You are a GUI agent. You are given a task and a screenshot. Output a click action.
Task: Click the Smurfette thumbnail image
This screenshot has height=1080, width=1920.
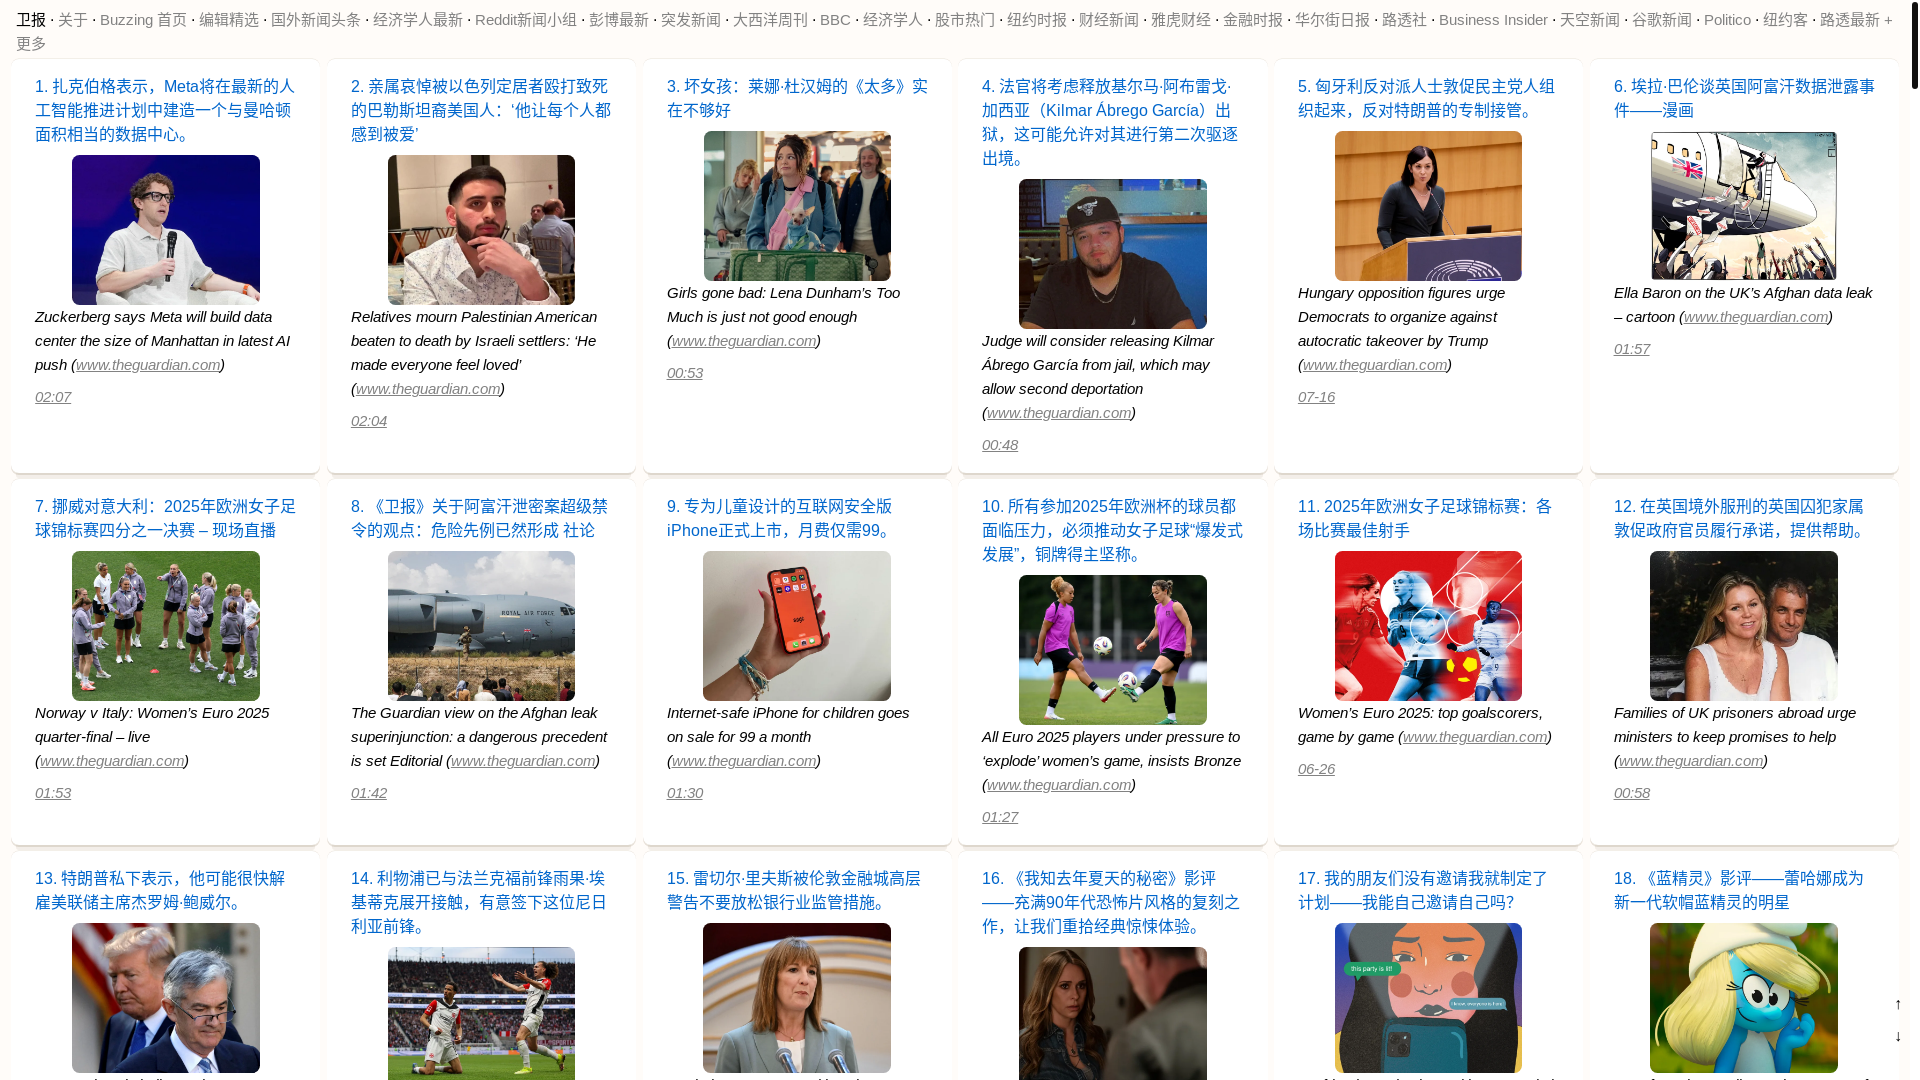pos(1744,998)
